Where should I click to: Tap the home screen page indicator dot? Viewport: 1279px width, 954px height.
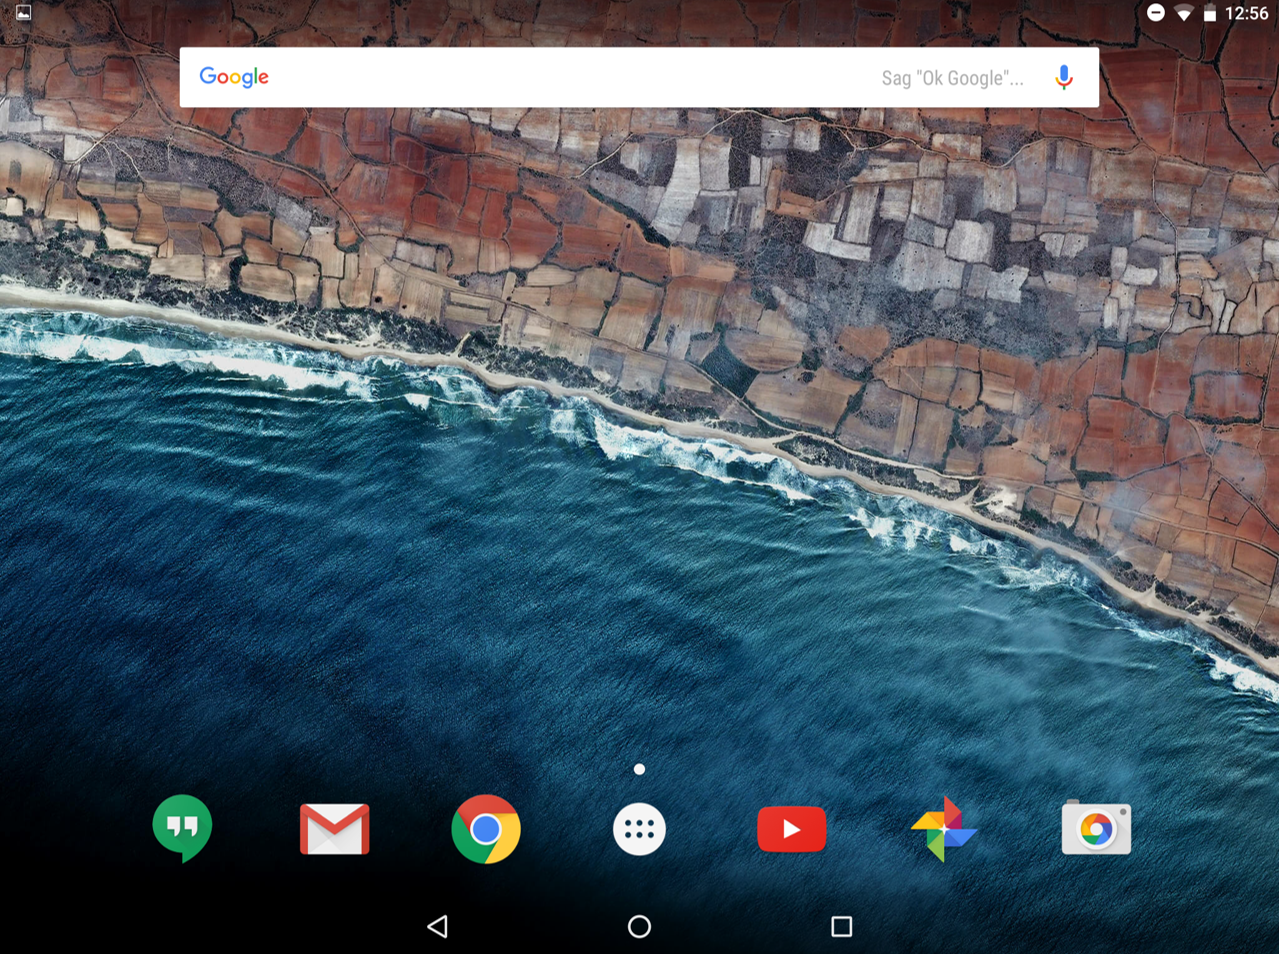tap(639, 769)
